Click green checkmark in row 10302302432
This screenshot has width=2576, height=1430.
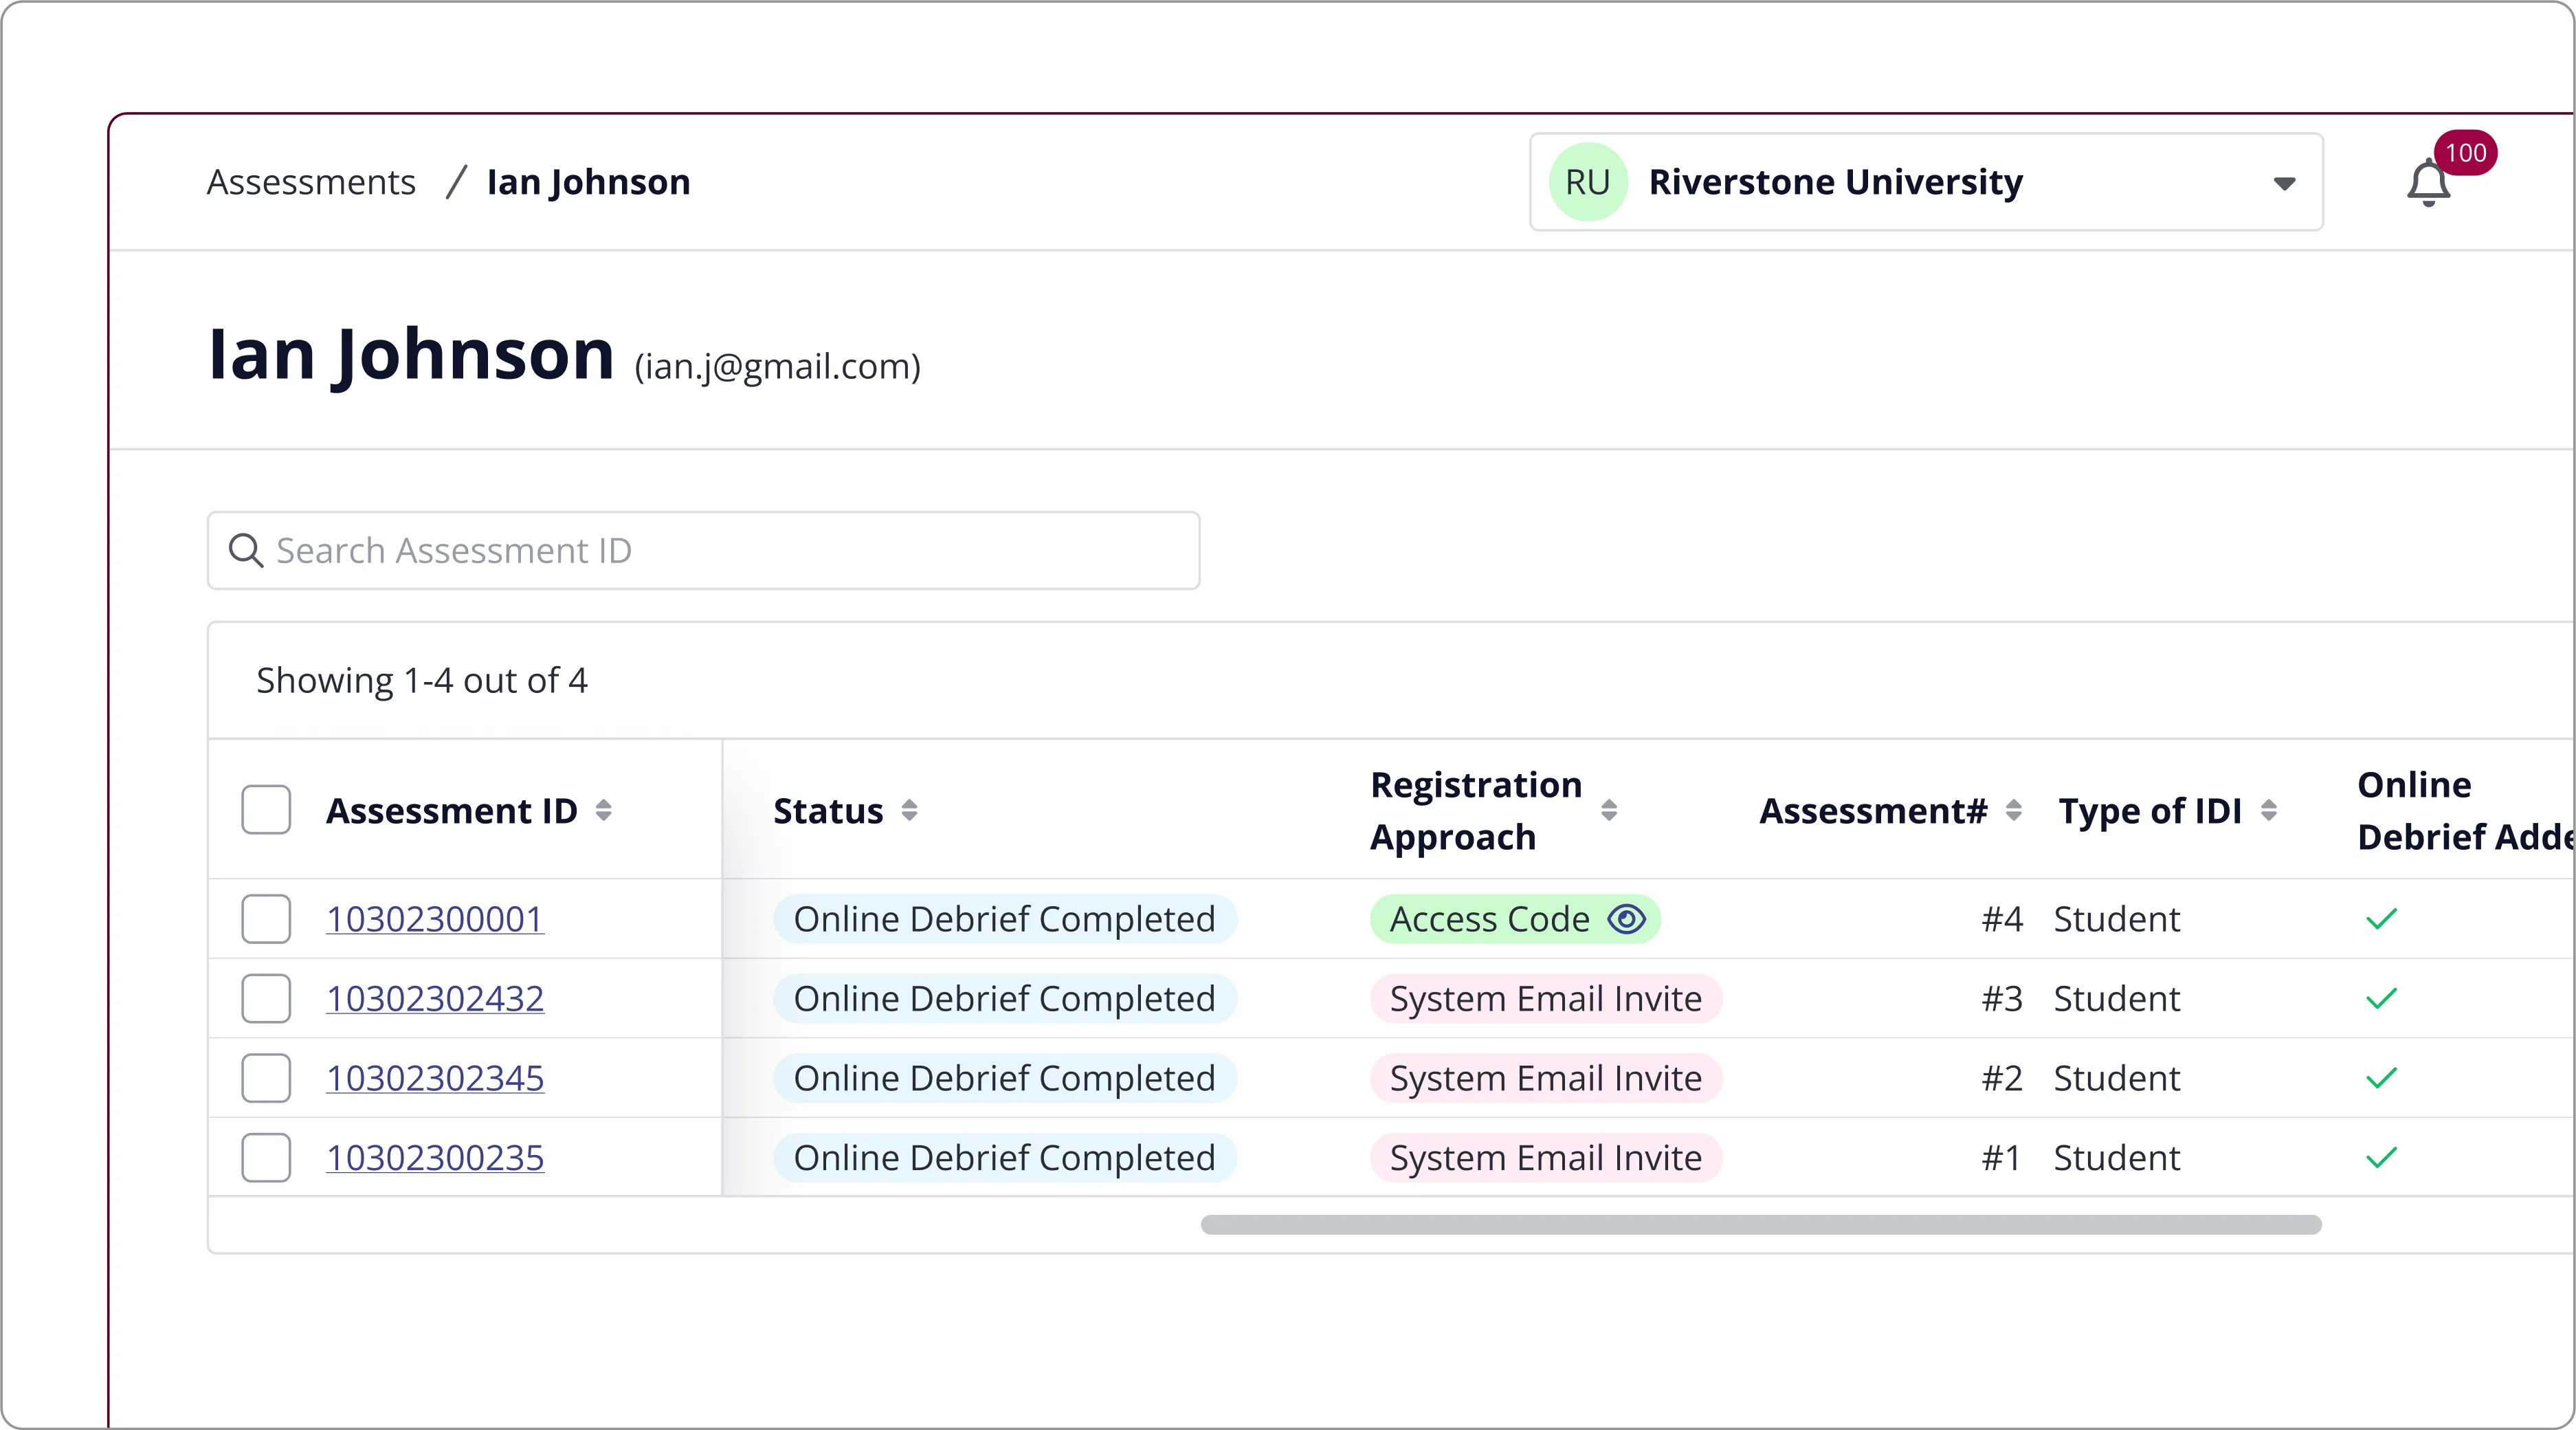tap(2382, 998)
